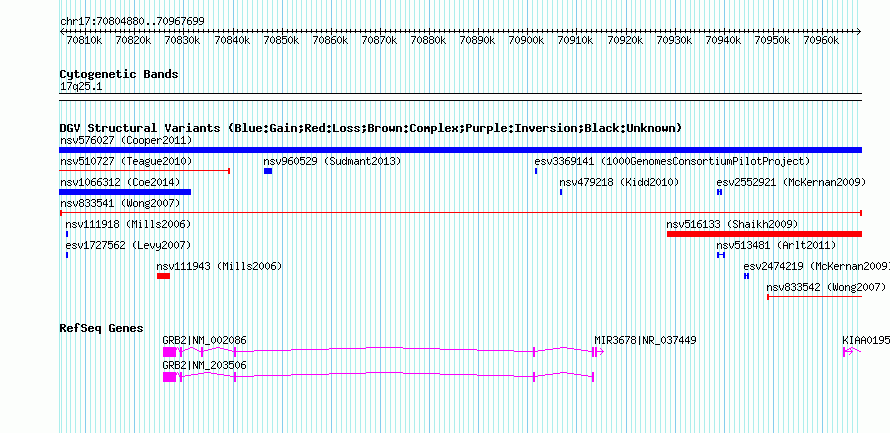Click the nsv1066312 (Coe2014) text label
890x433 pixels.
pos(120,182)
